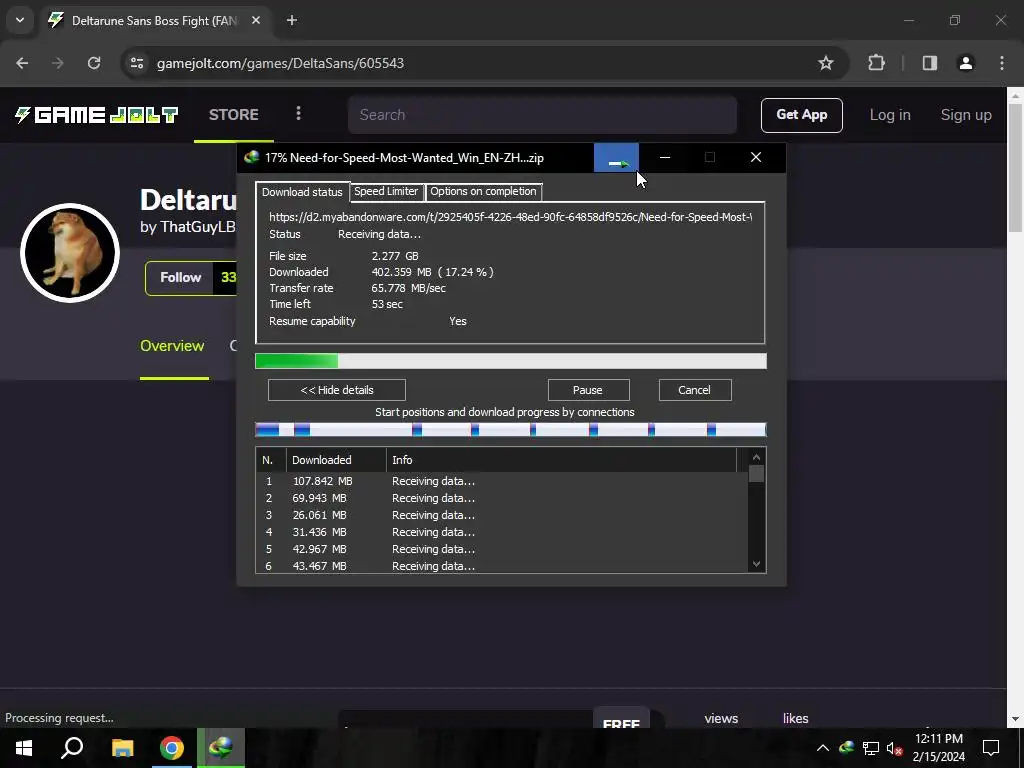
Task: Switch to the Speed Limiter tab
Action: click(386, 191)
